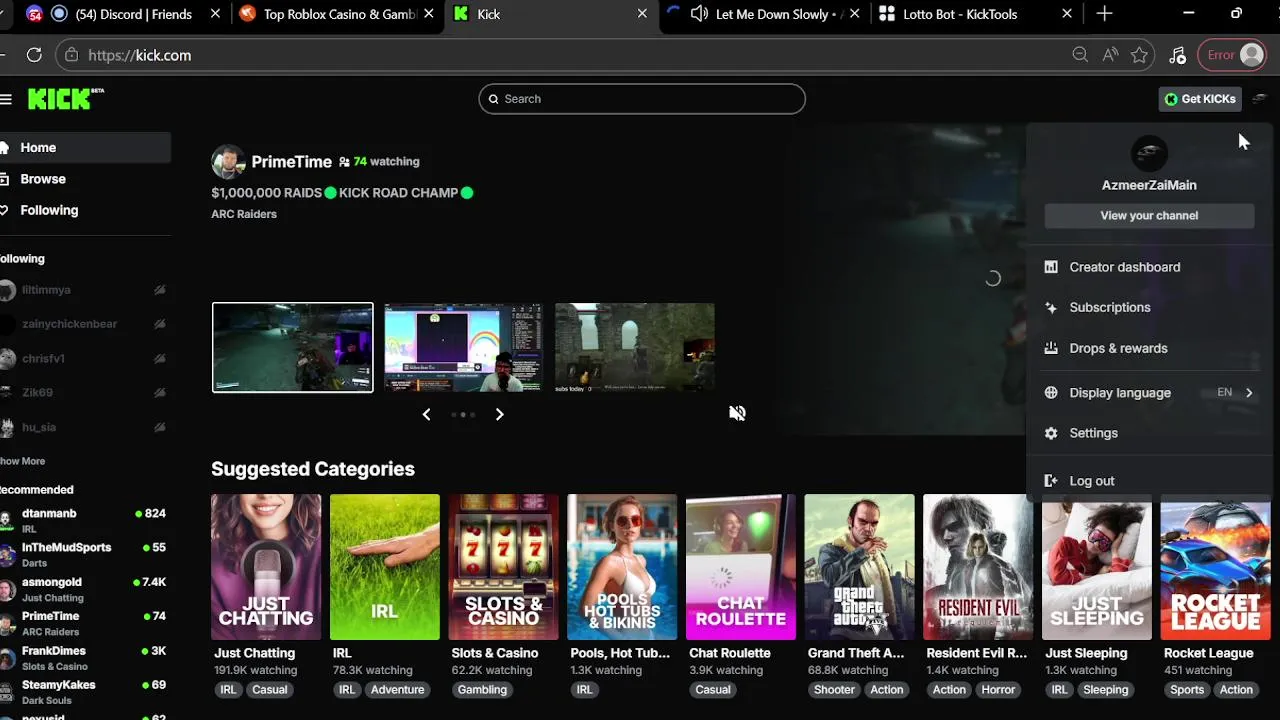The width and height of the screenshot is (1280, 720).
Task: Click ARC Raiders category link
Action: click(x=244, y=214)
